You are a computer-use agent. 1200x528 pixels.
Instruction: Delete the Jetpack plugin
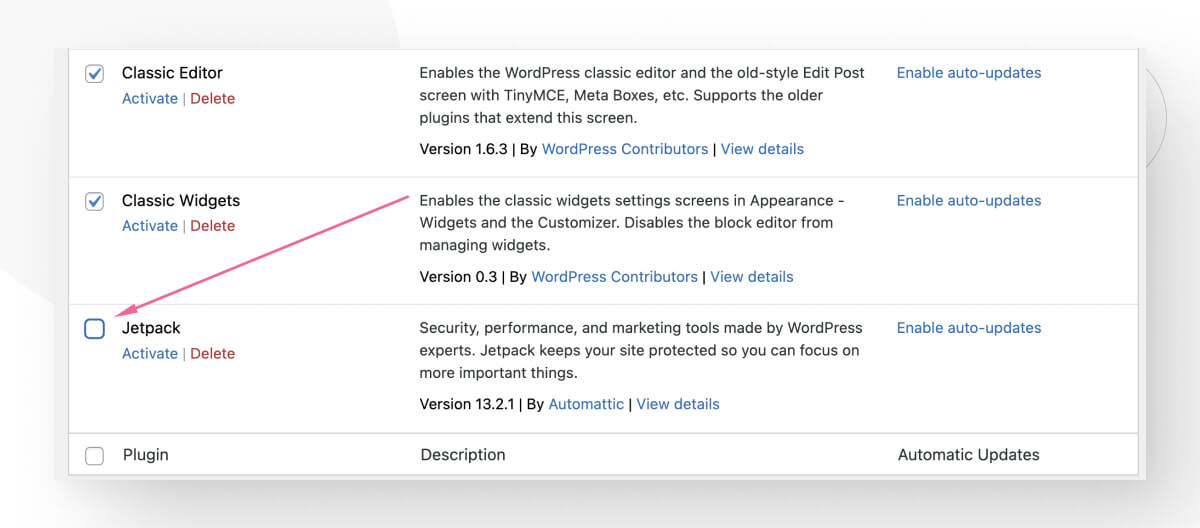(x=212, y=353)
